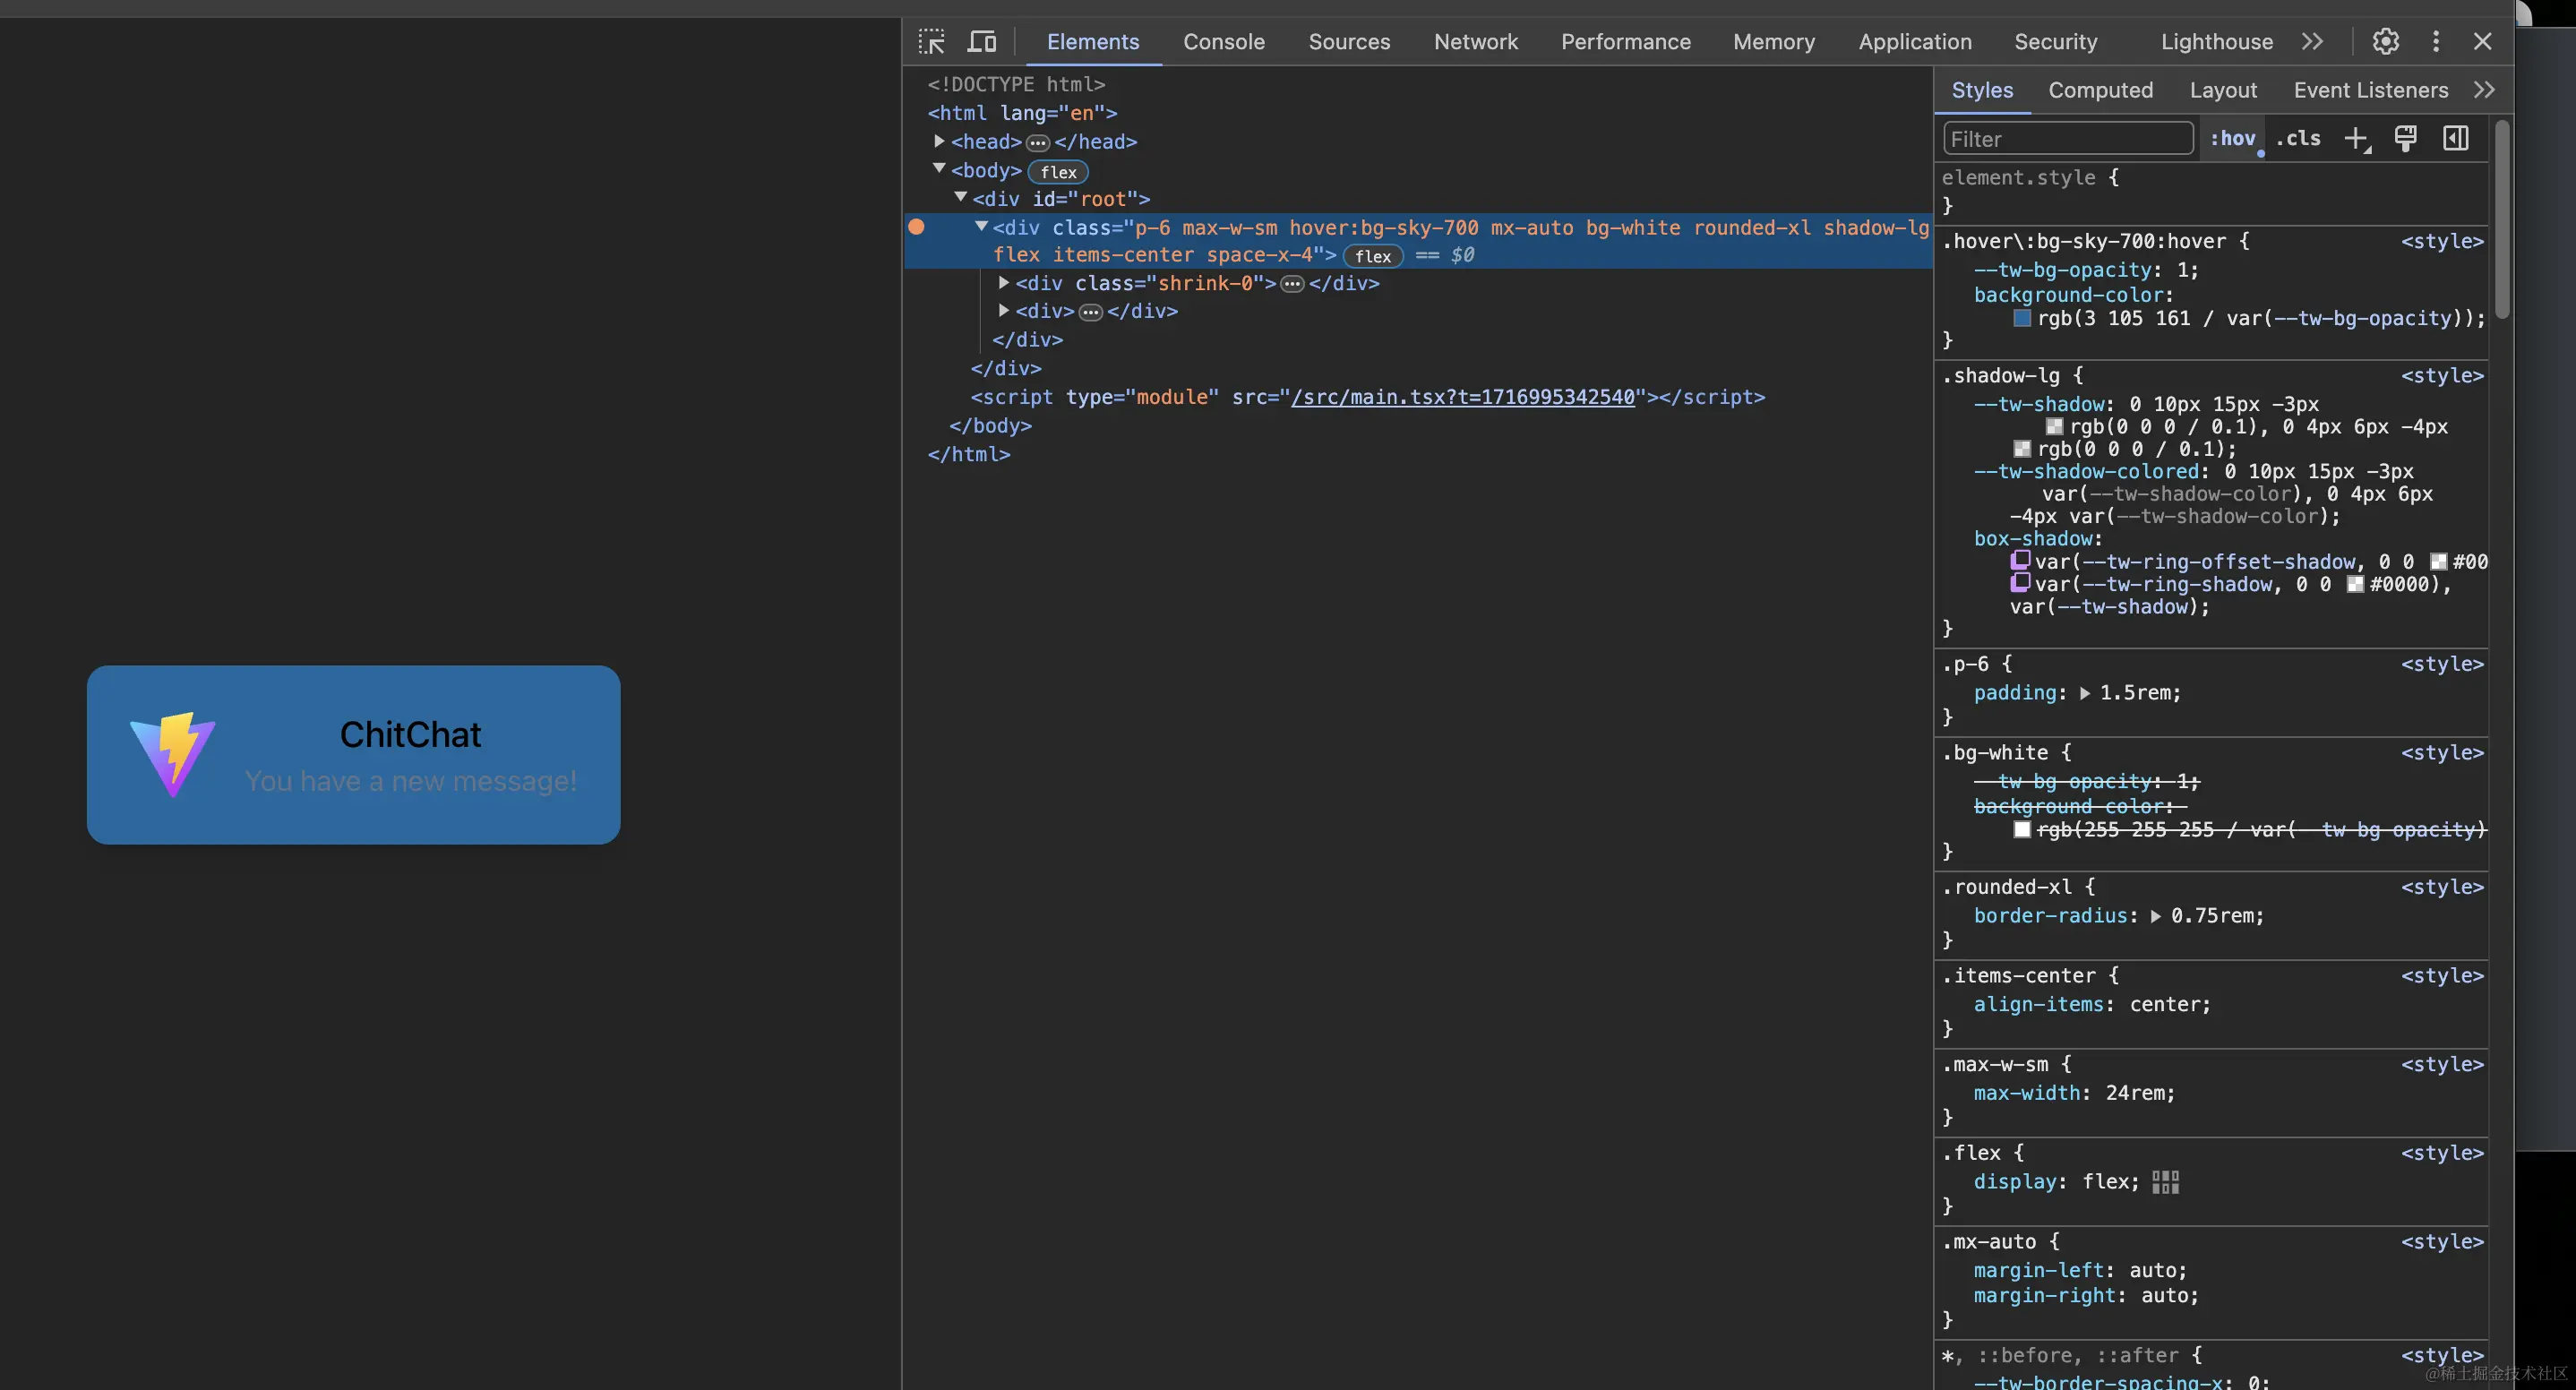Open the /src/main.tsx script link
The height and width of the screenshot is (1390, 2576).
point(1462,397)
